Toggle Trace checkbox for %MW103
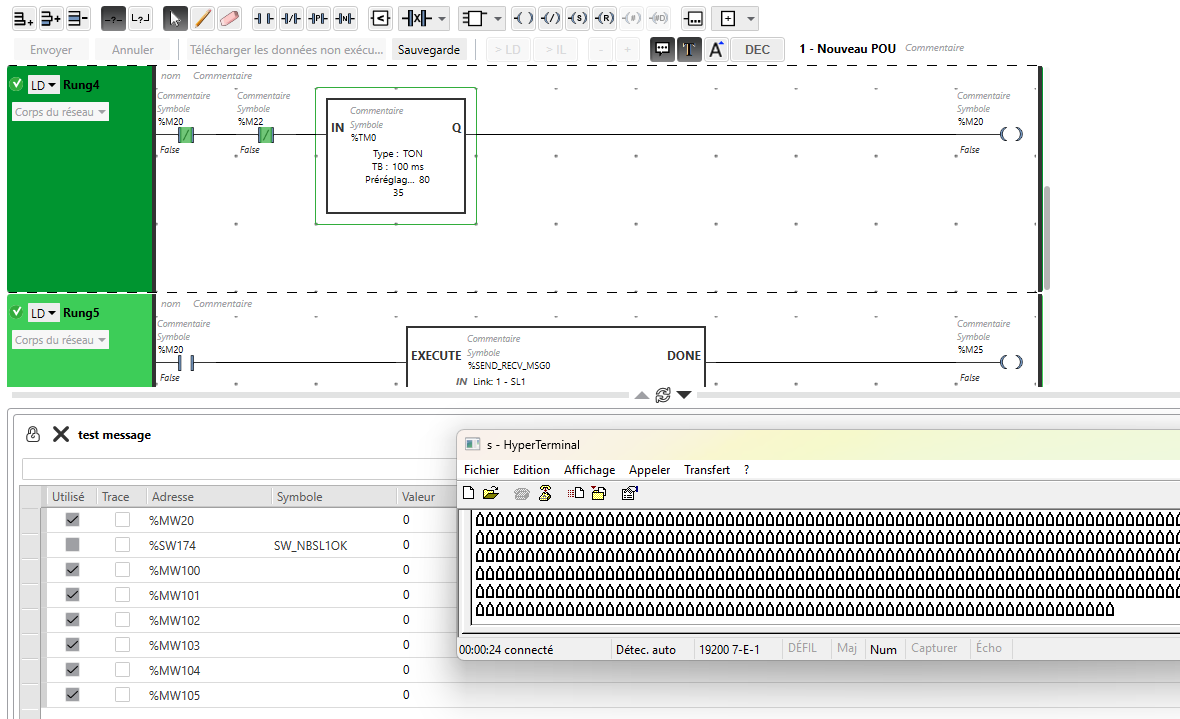Screen dimensions: 1180x719 pyautogui.click(x=122, y=645)
